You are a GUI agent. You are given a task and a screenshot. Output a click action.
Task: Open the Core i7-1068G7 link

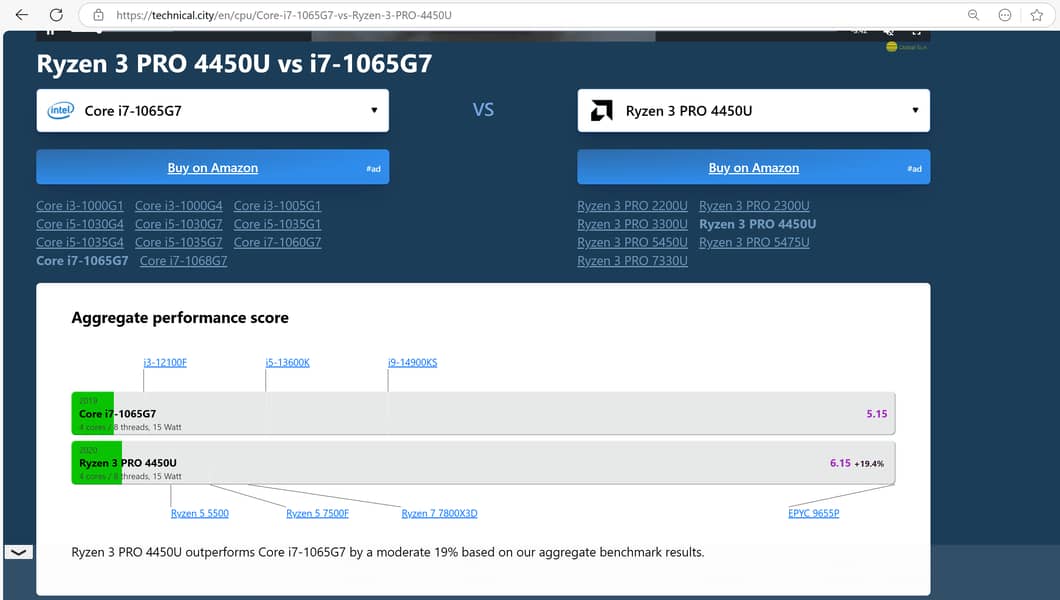(183, 261)
